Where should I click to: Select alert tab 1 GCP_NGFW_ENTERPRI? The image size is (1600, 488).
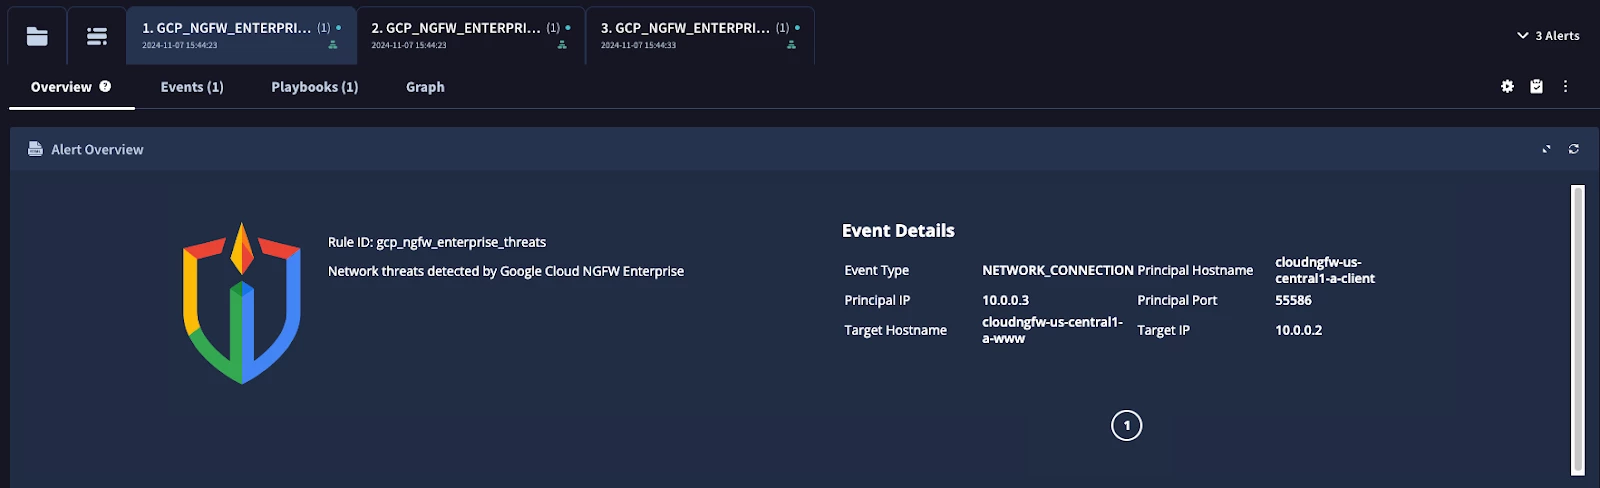point(241,36)
